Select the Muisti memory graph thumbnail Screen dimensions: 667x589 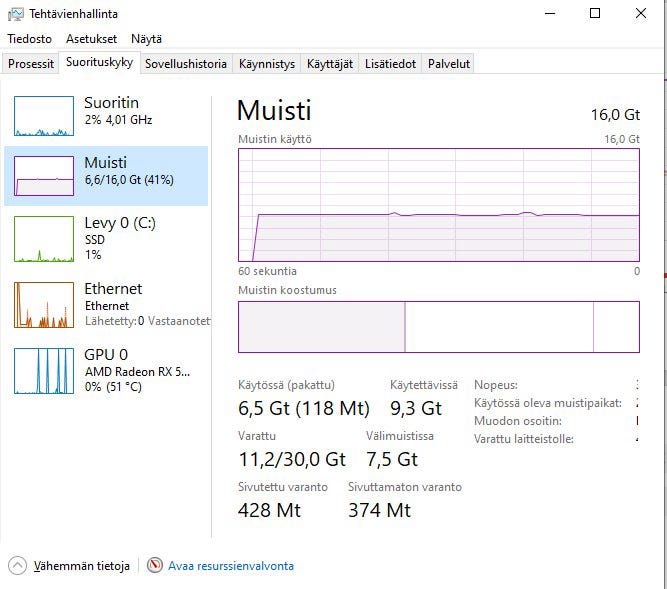click(44, 176)
